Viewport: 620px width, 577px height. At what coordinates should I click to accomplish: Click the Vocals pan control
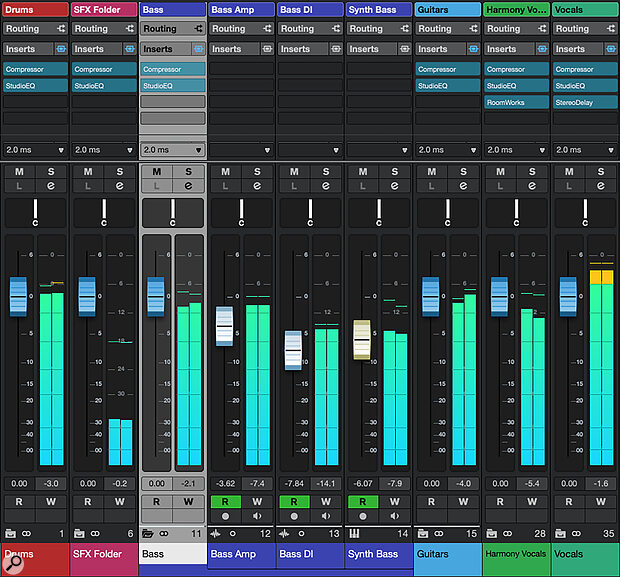[x=585, y=213]
